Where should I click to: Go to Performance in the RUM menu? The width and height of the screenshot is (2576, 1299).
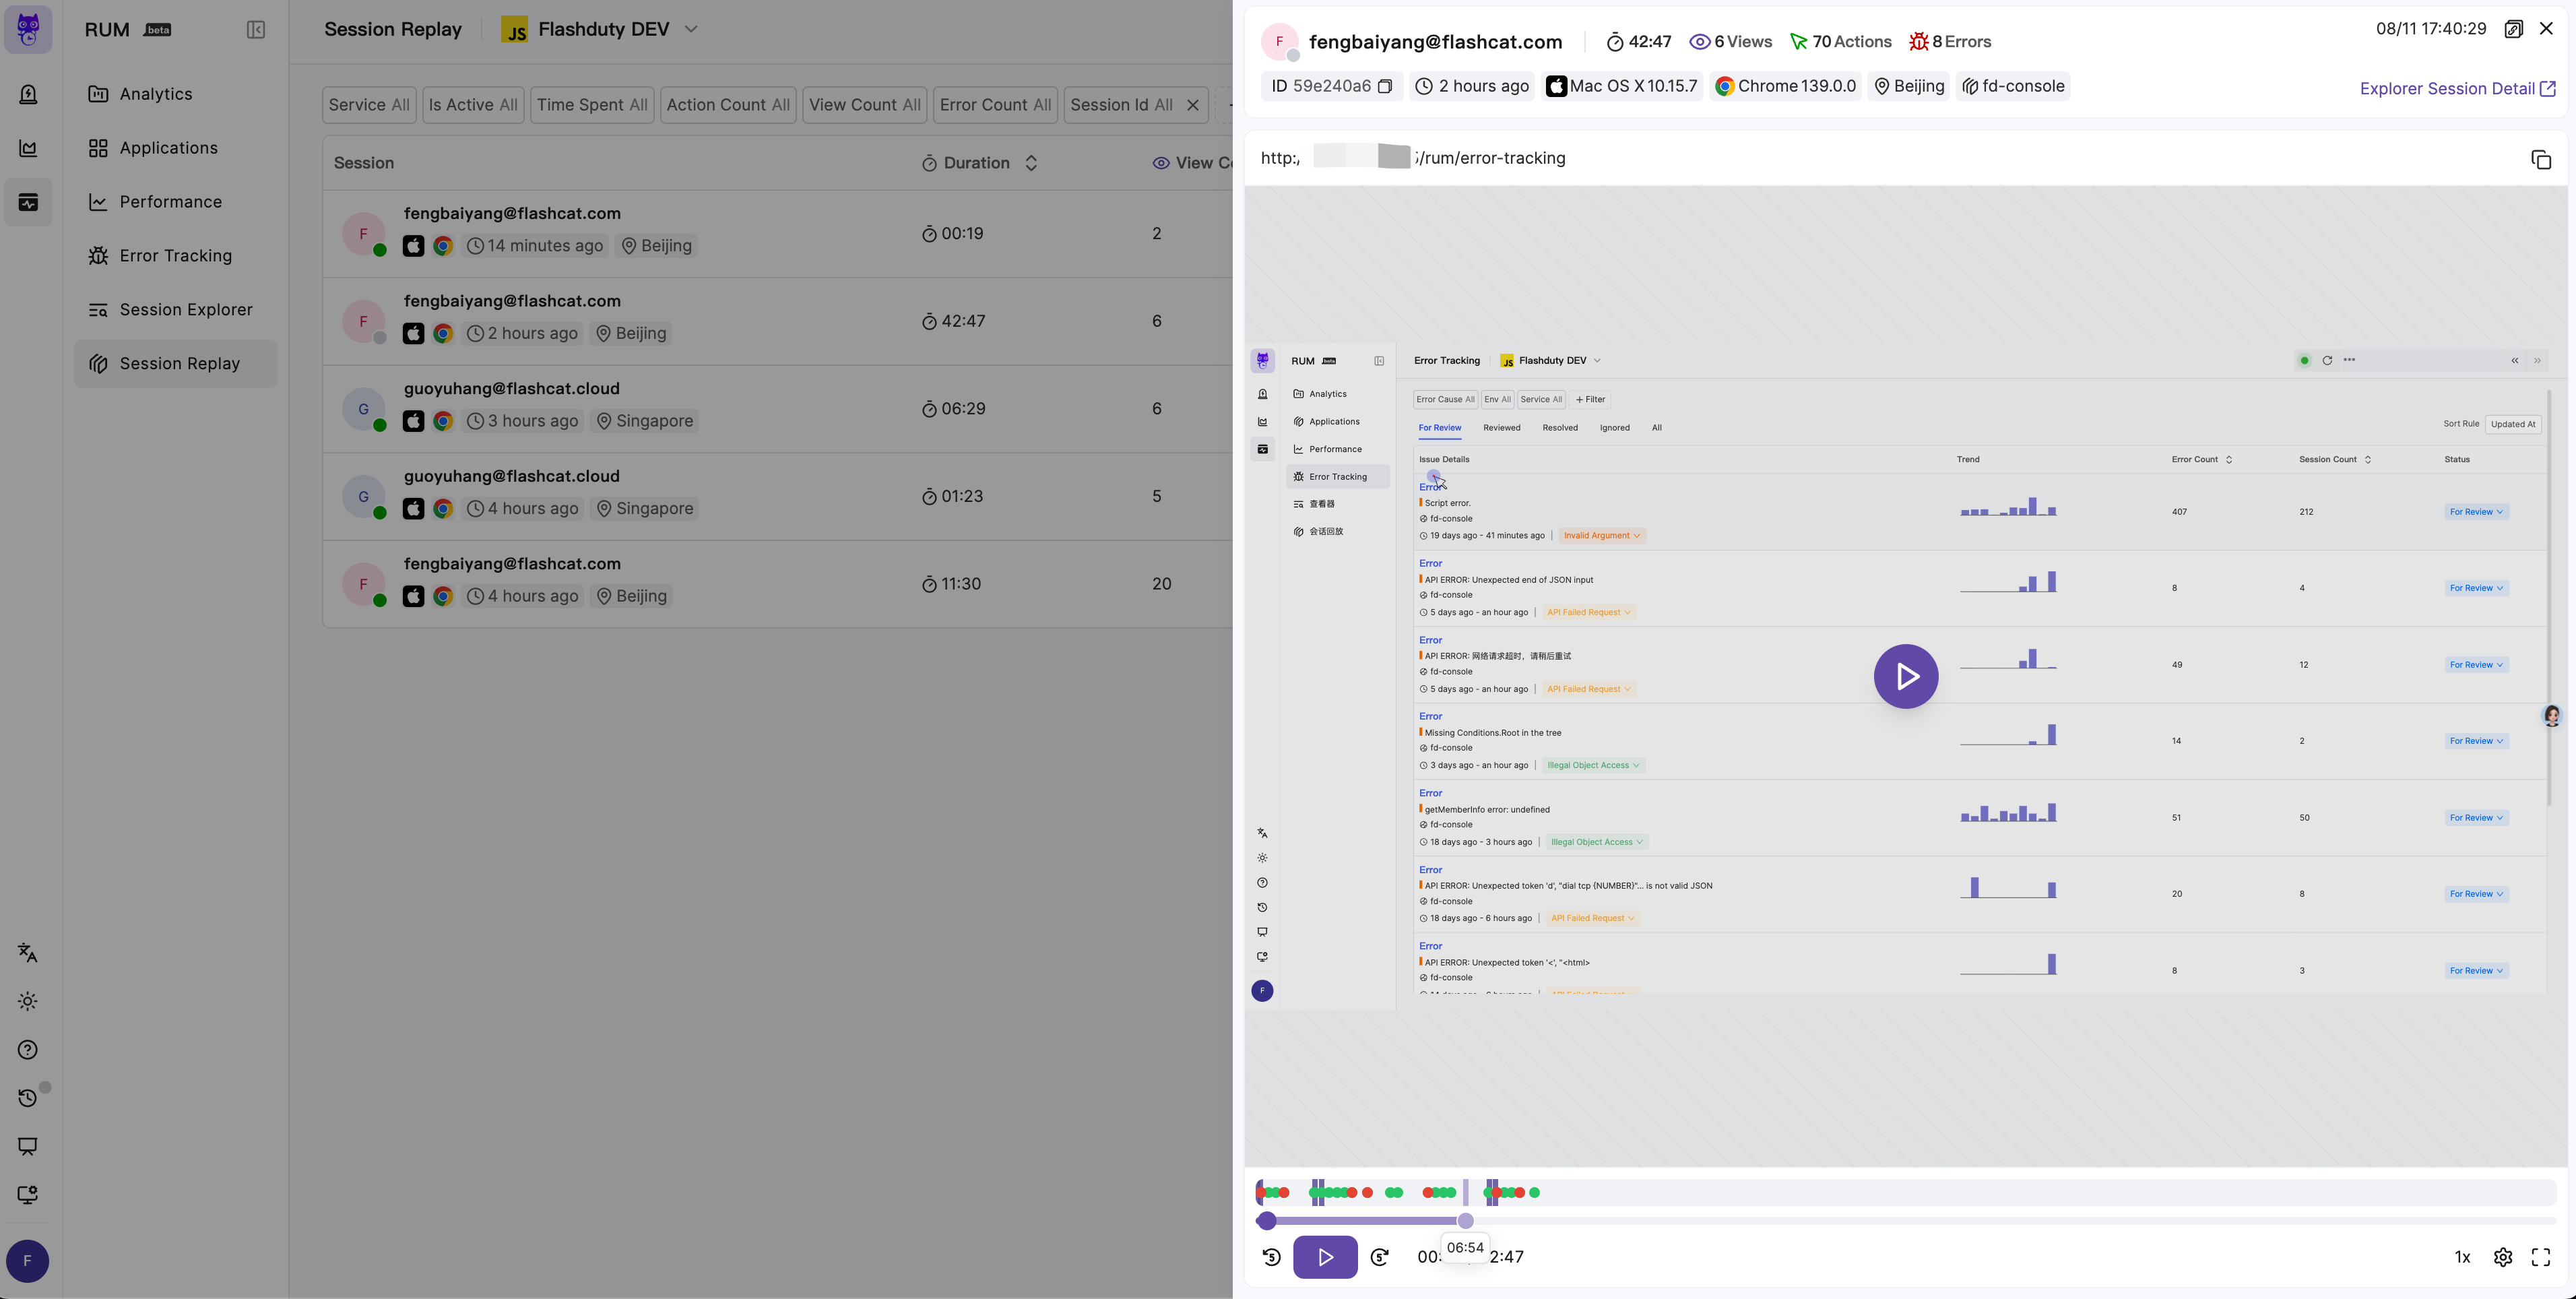[175, 202]
